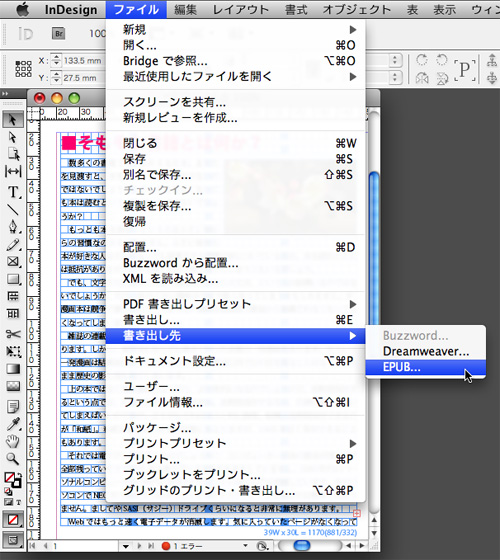Select the Scissors tool
Screen dimensions: 500x560
13,334
